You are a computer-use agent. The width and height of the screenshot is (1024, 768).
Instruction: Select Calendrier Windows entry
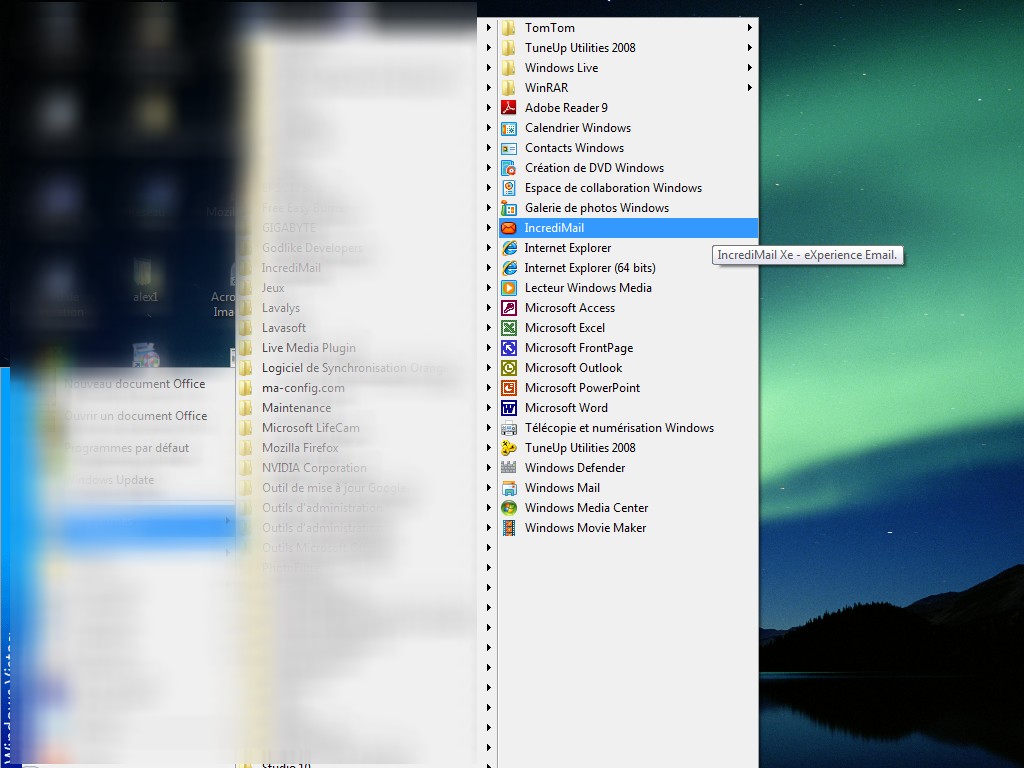point(577,128)
